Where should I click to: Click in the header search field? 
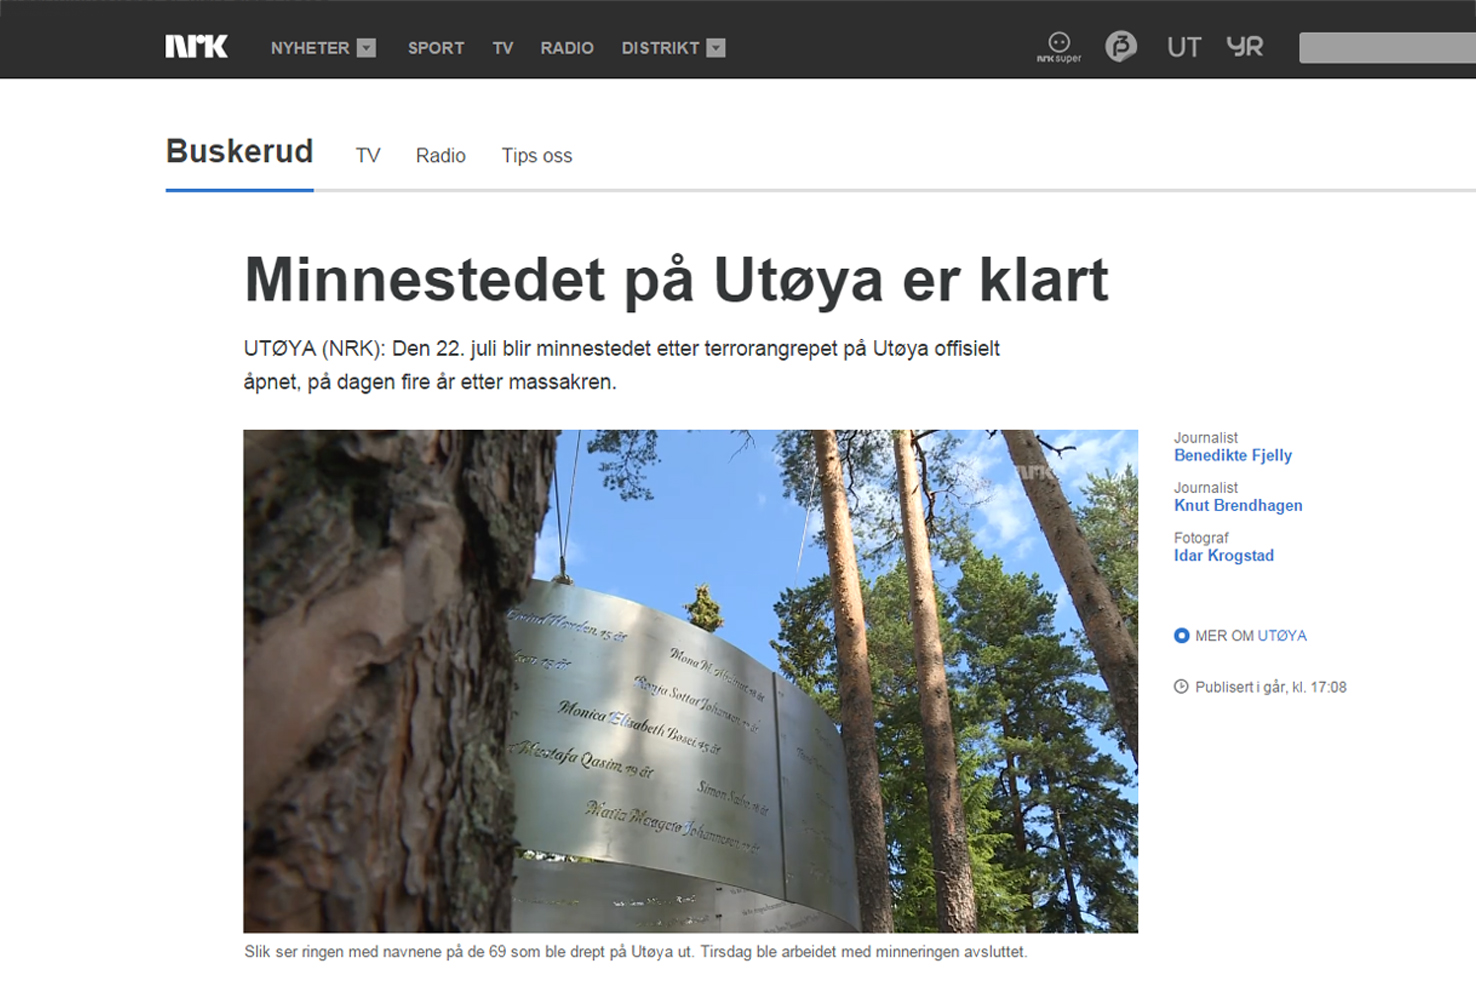pos(1386,48)
